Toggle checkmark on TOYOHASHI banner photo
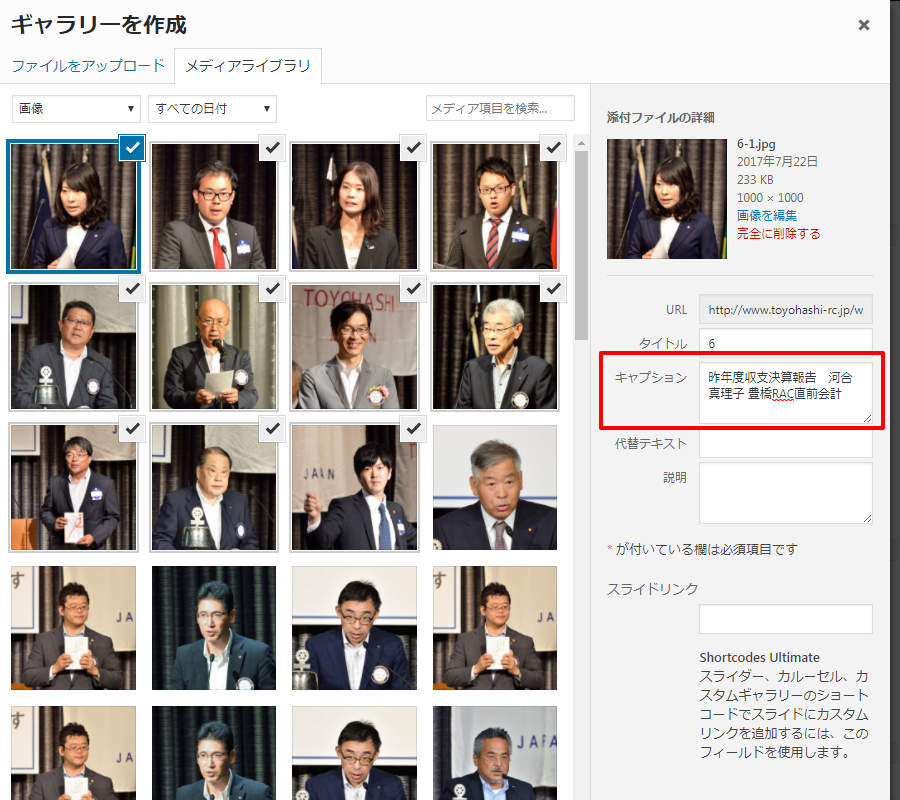 [x=413, y=289]
